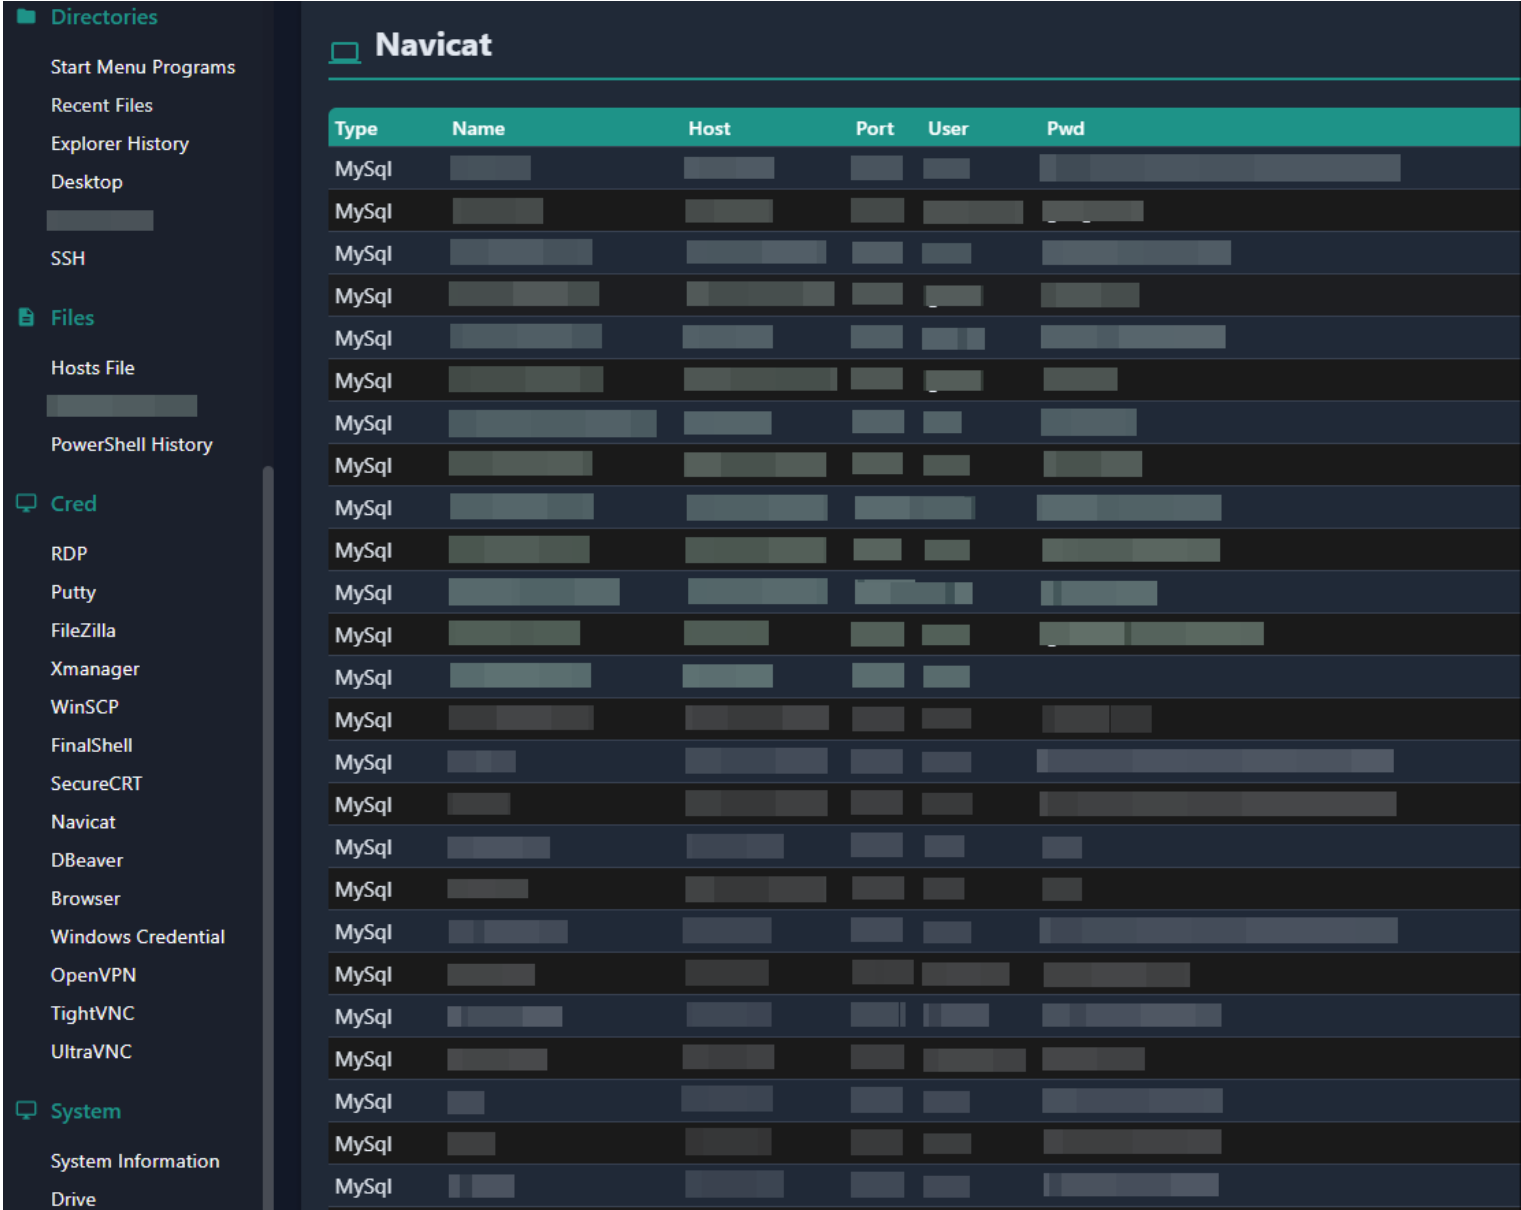Image resolution: width=1521 pixels, height=1210 pixels.
Task: Click the Host column header
Action: (x=709, y=128)
